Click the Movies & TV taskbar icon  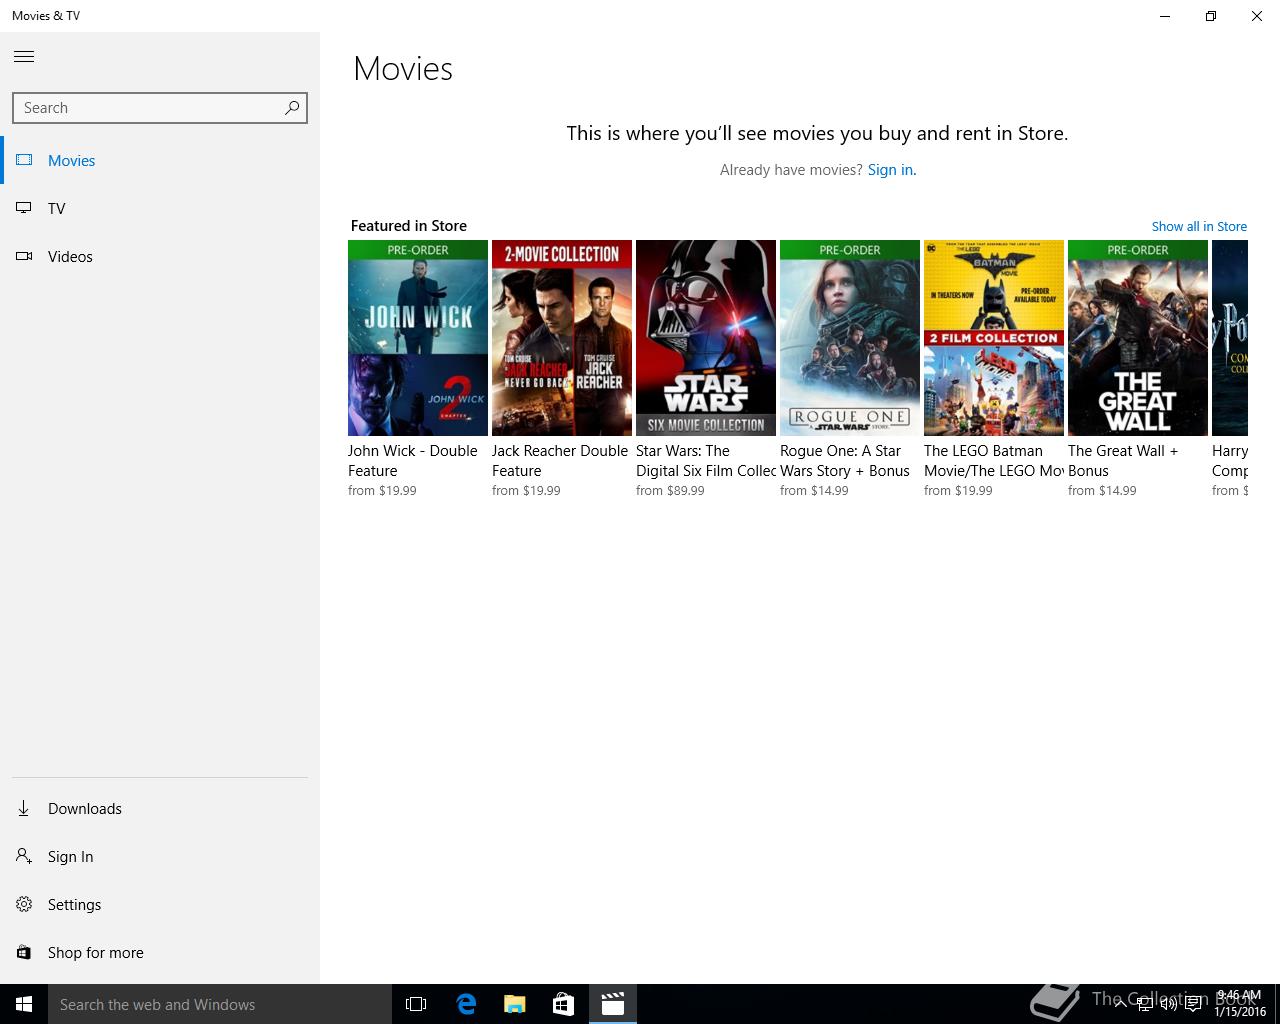tap(612, 1004)
